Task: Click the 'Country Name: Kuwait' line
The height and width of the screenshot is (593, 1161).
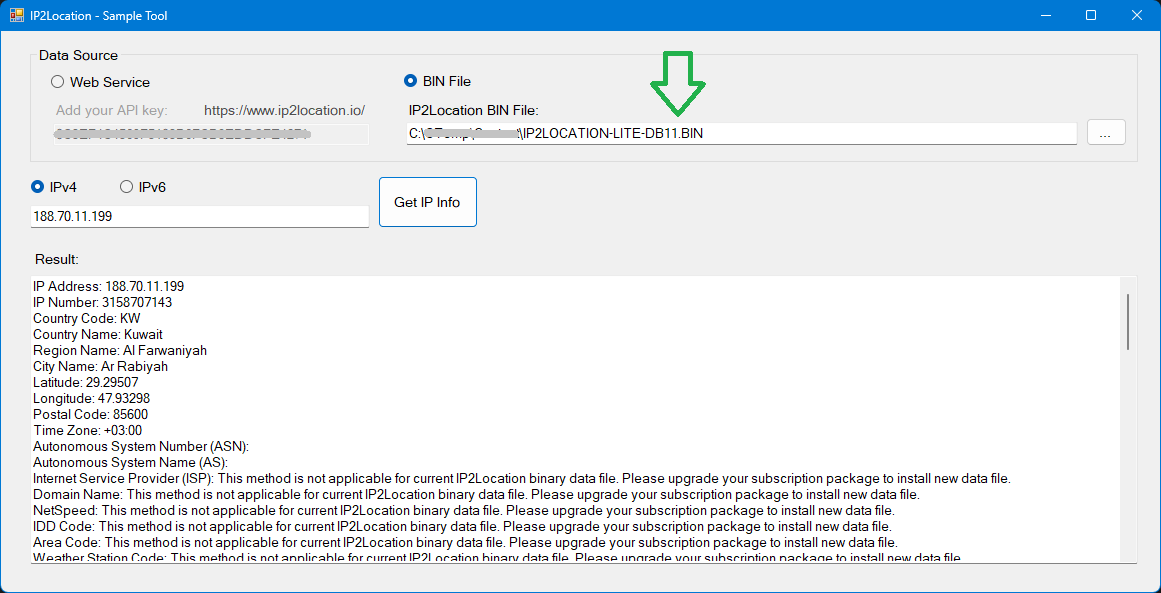Action: point(98,335)
